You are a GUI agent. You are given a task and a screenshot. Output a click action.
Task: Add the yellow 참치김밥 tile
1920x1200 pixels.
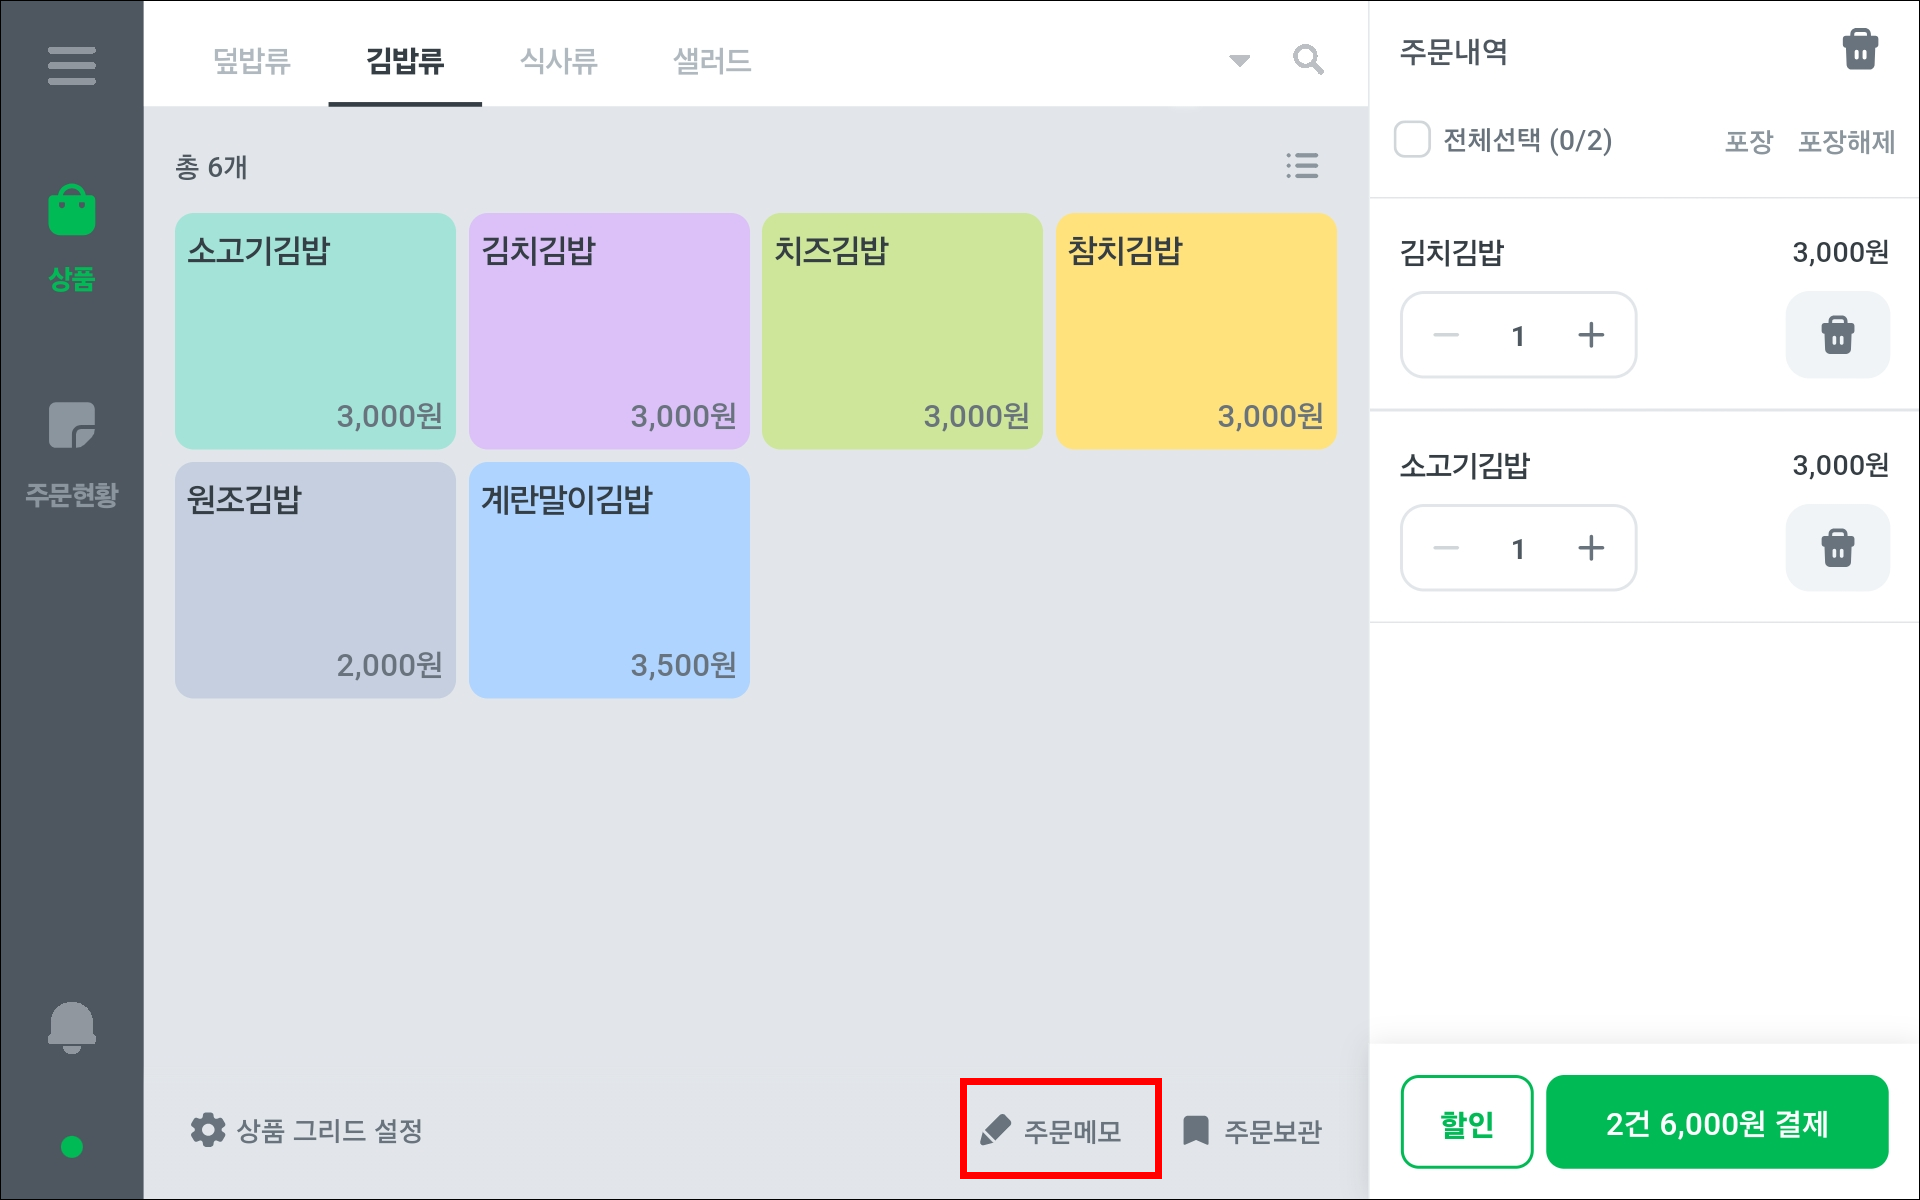(1196, 331)
